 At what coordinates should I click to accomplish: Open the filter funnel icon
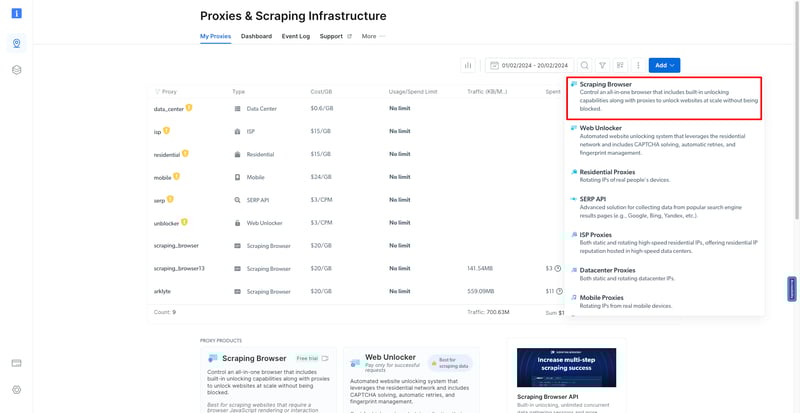603,65
